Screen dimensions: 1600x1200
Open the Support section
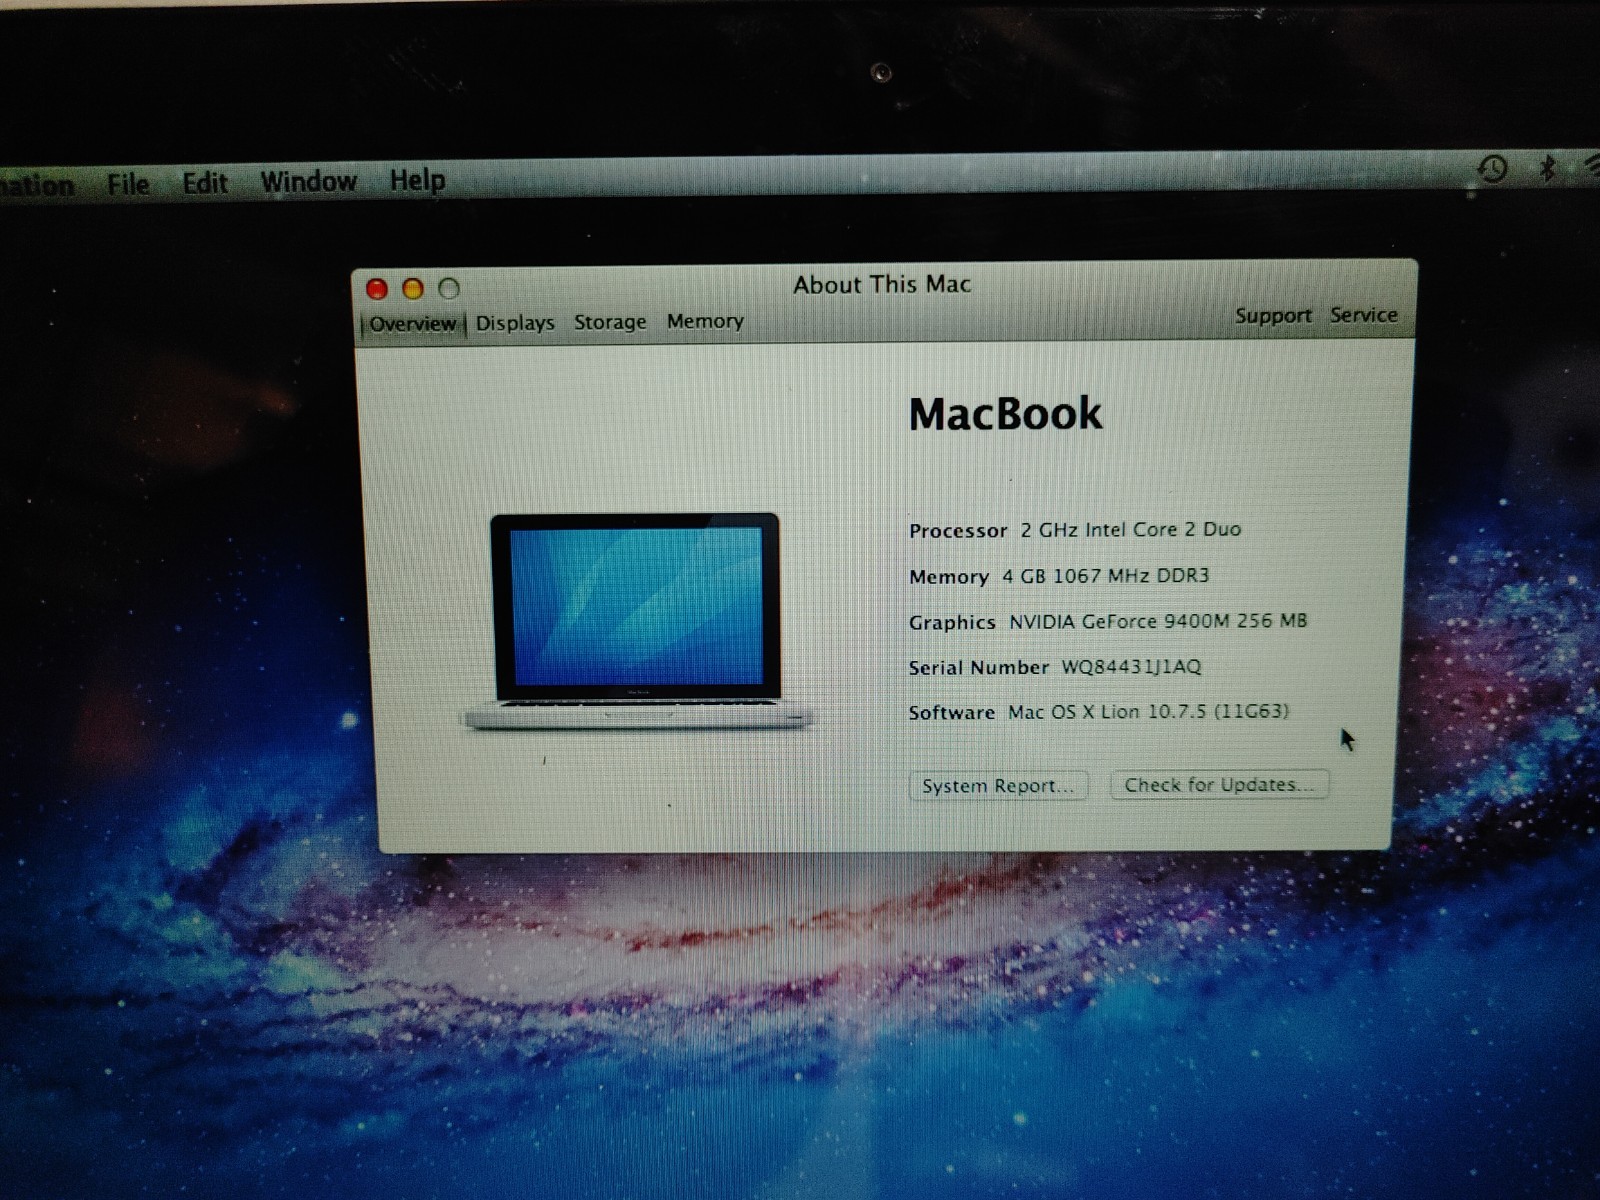[x=1273, y=316]
